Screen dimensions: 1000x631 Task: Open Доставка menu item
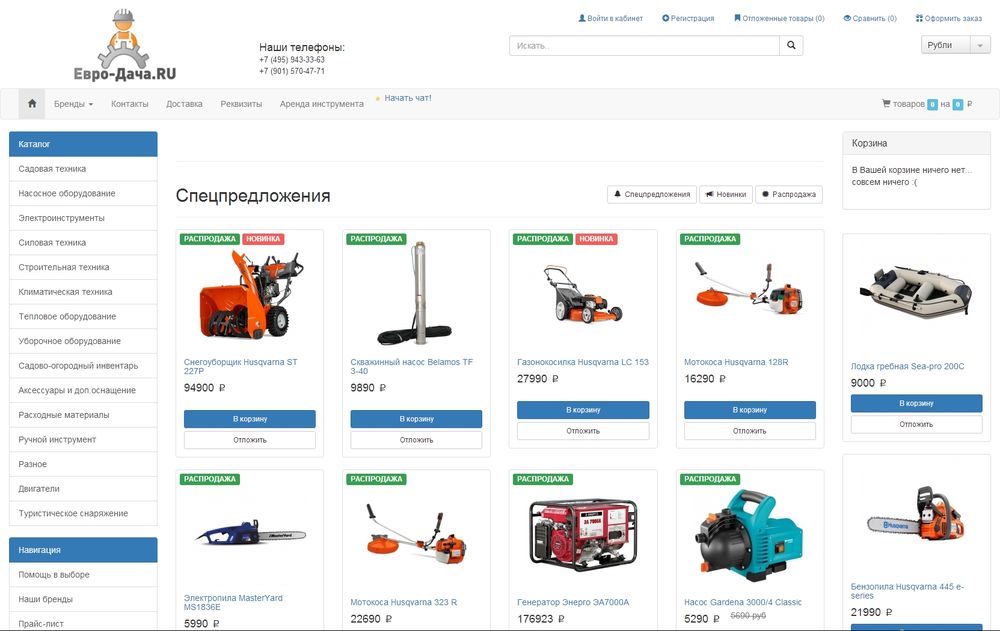tap(184, 104)
